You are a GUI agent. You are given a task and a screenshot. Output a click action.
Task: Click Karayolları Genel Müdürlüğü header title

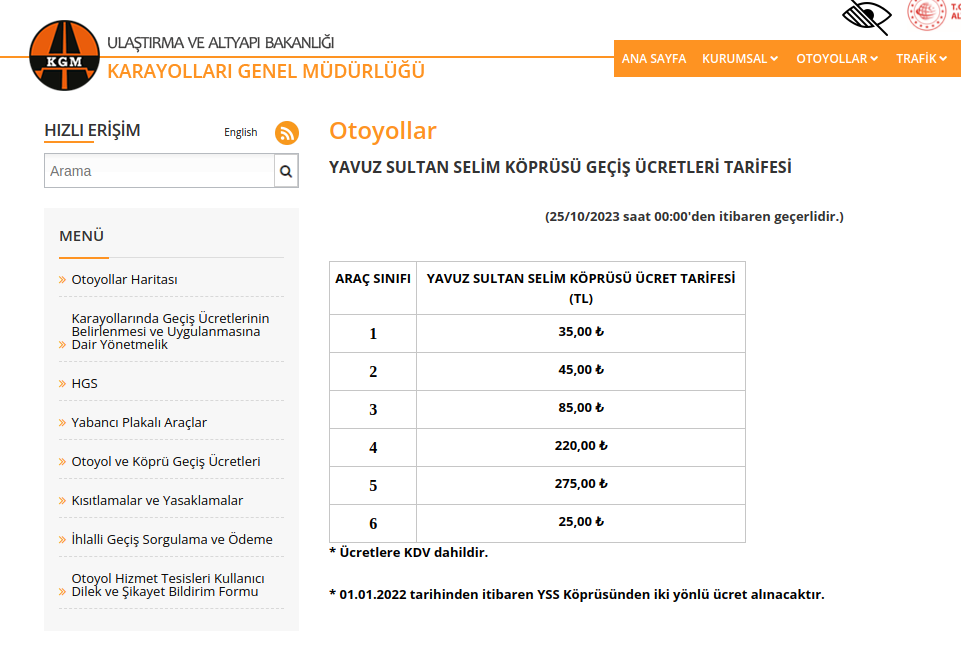(x=266, y=71)
